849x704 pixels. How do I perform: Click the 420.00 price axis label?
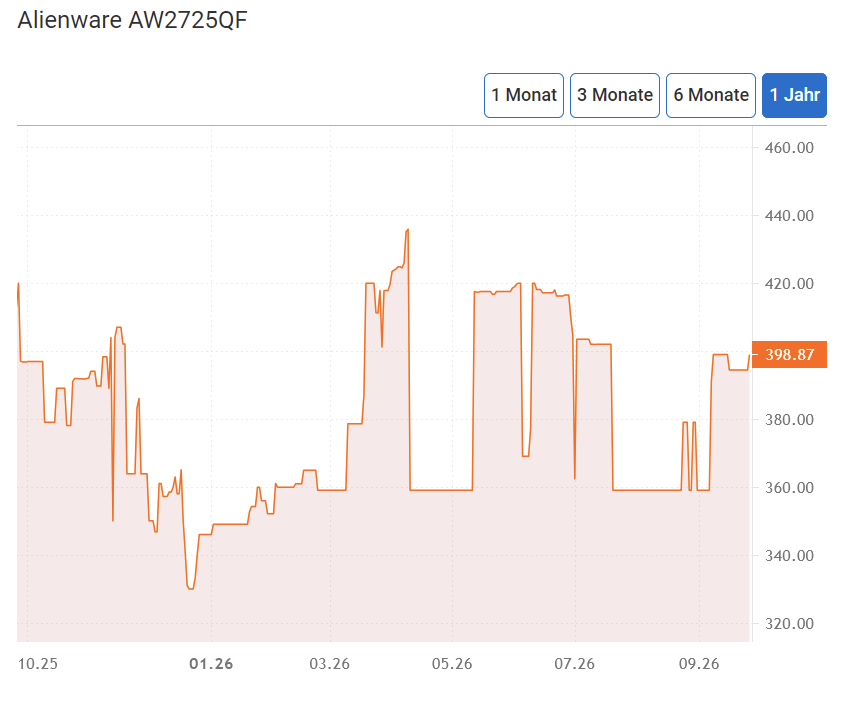789,284
